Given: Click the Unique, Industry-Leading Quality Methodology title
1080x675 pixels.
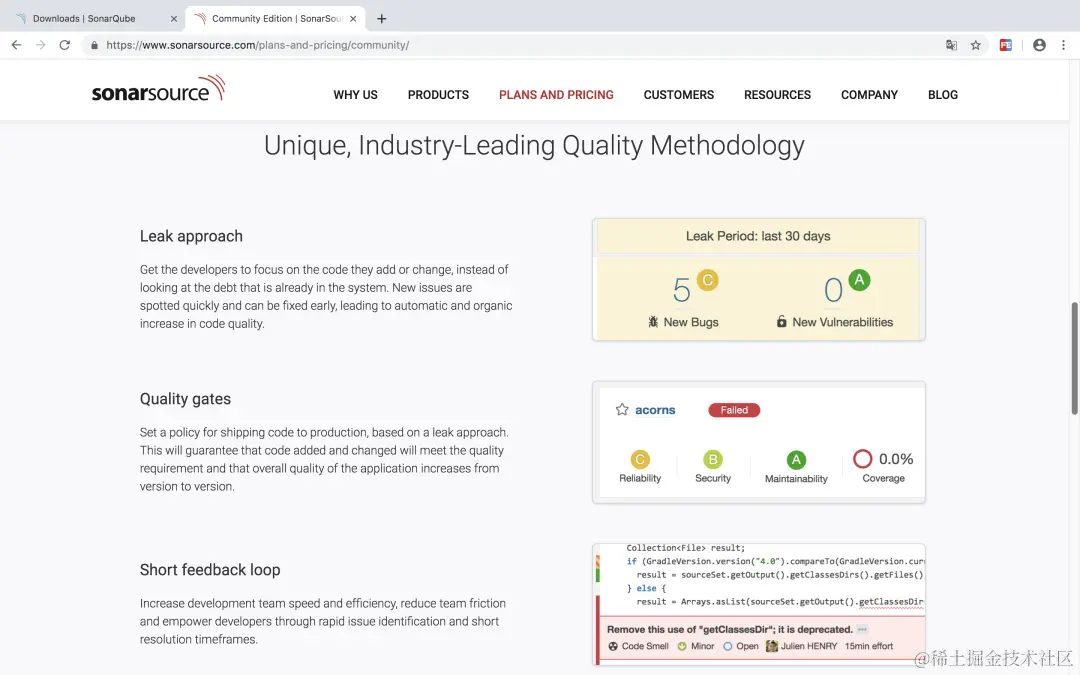Looking at the screenshot, I should point(534,145).
